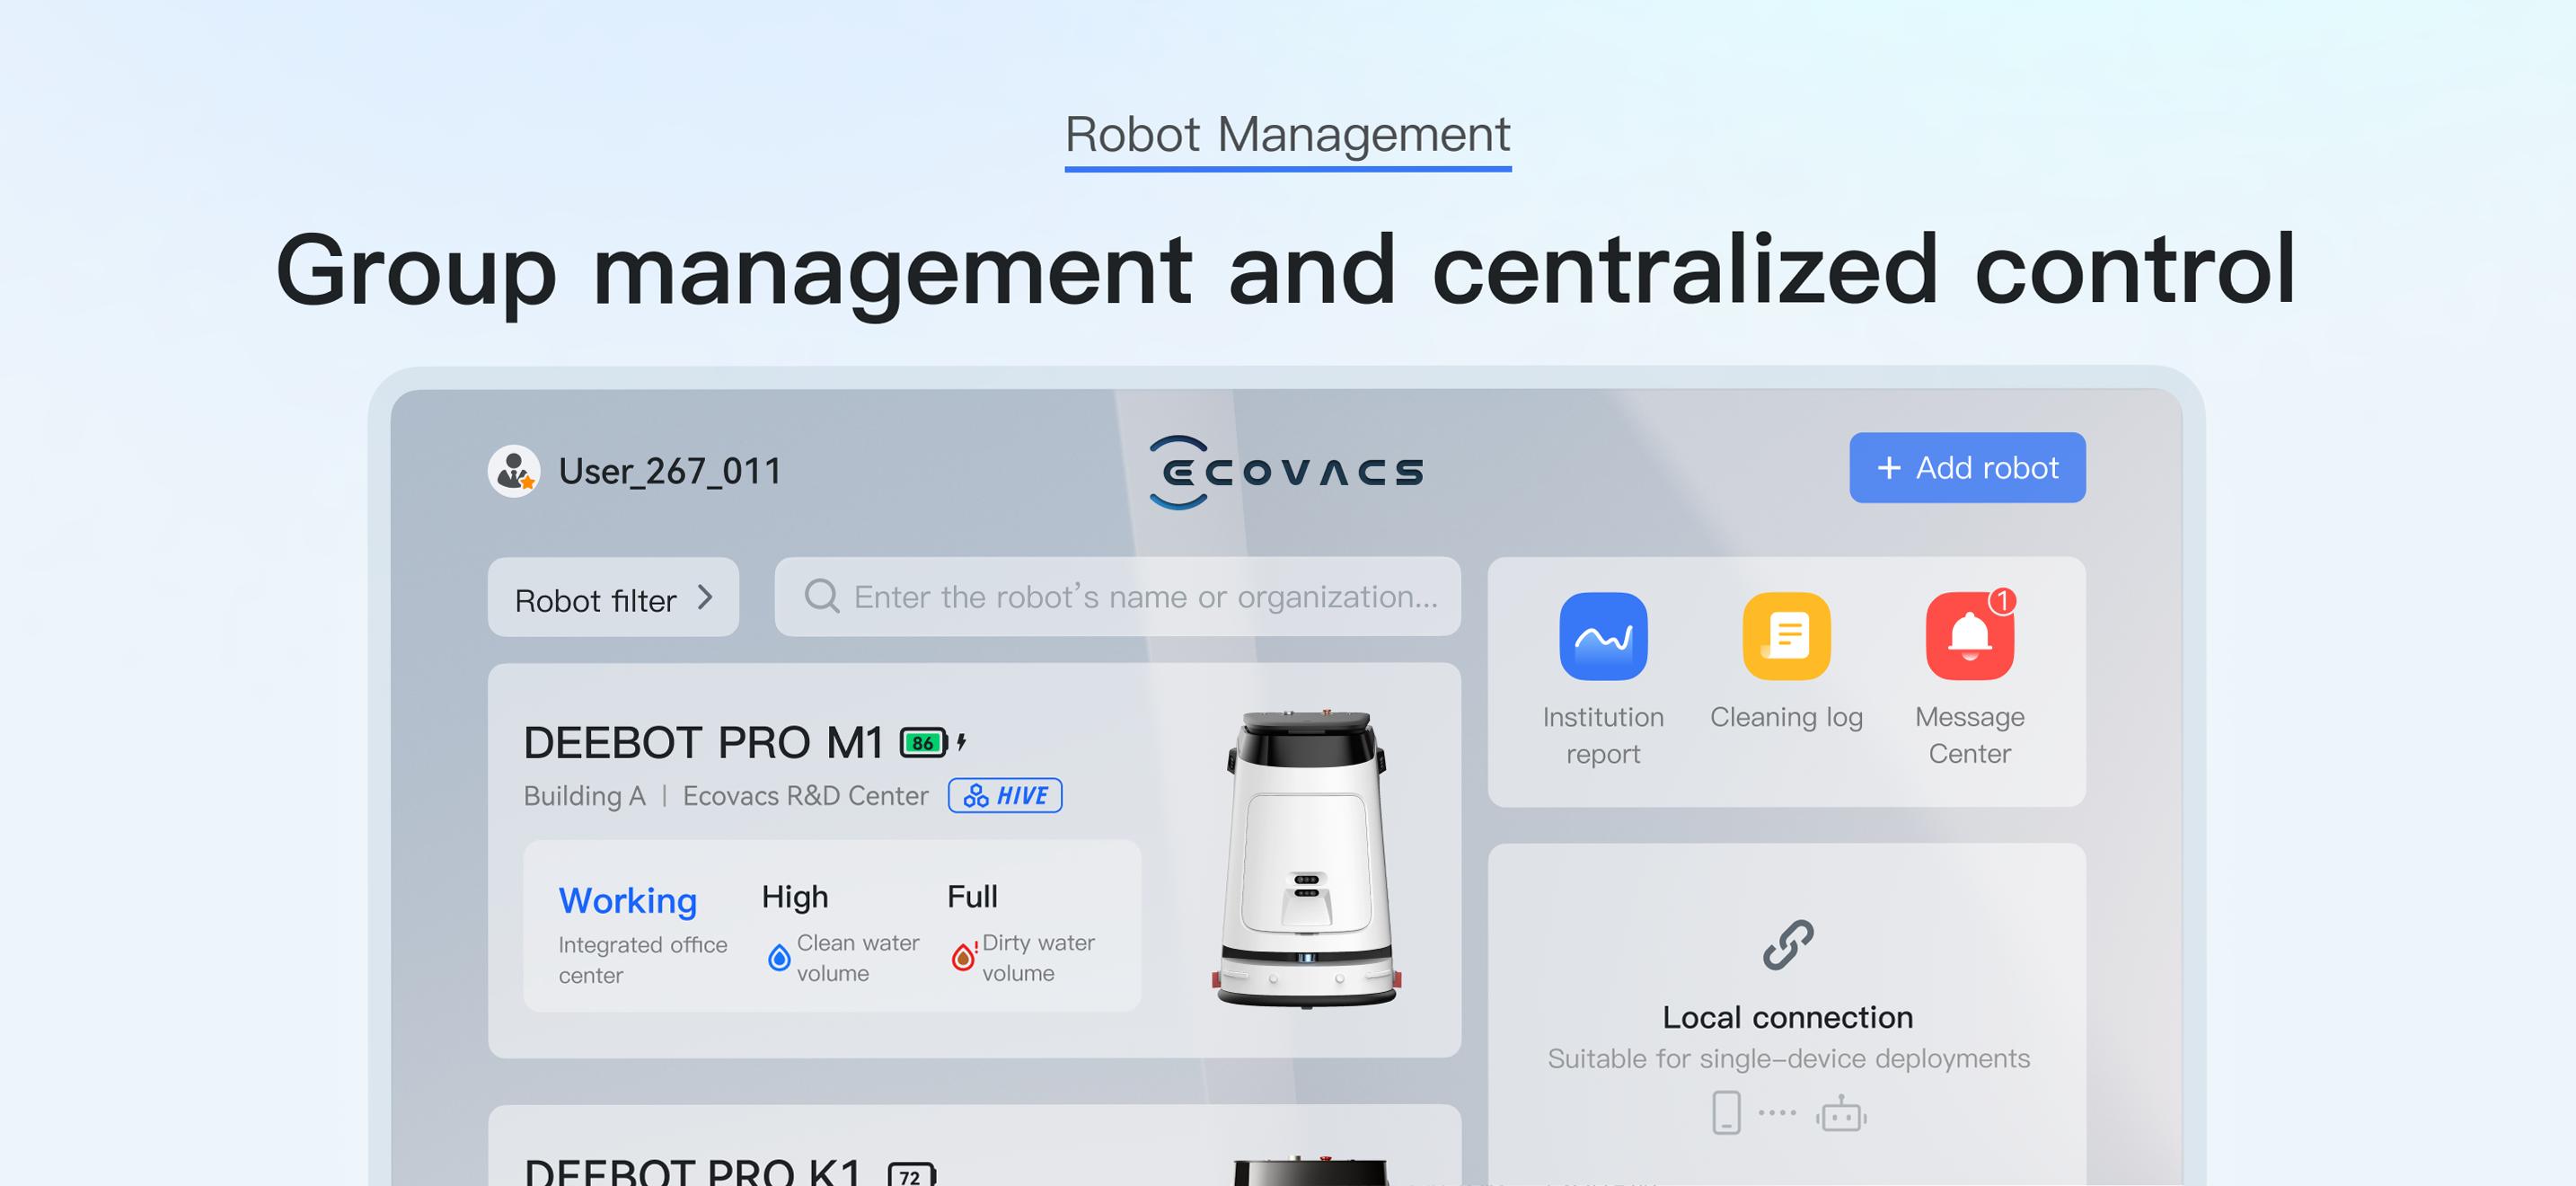Click Clean water volume label

pos(857,957)
